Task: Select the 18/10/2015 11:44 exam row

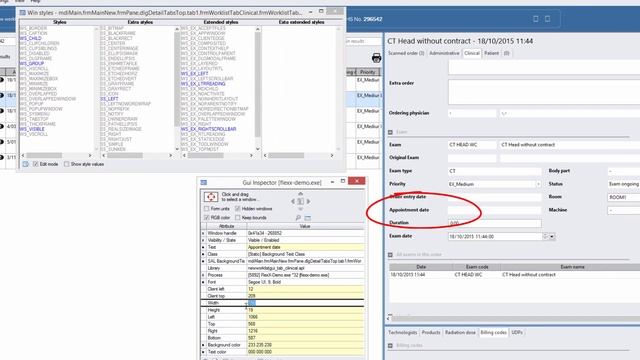Action: point(514,275)
